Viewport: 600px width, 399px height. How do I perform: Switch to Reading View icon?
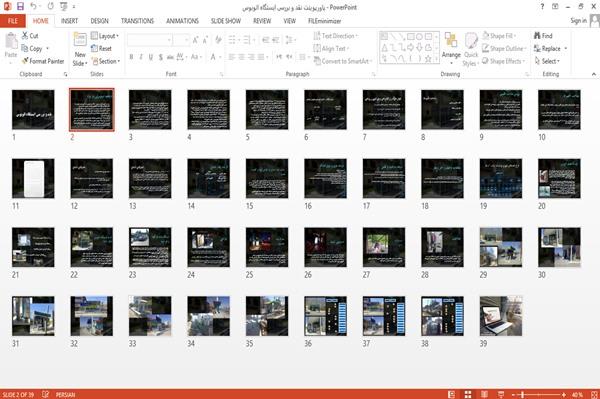(x=484, y=394)
